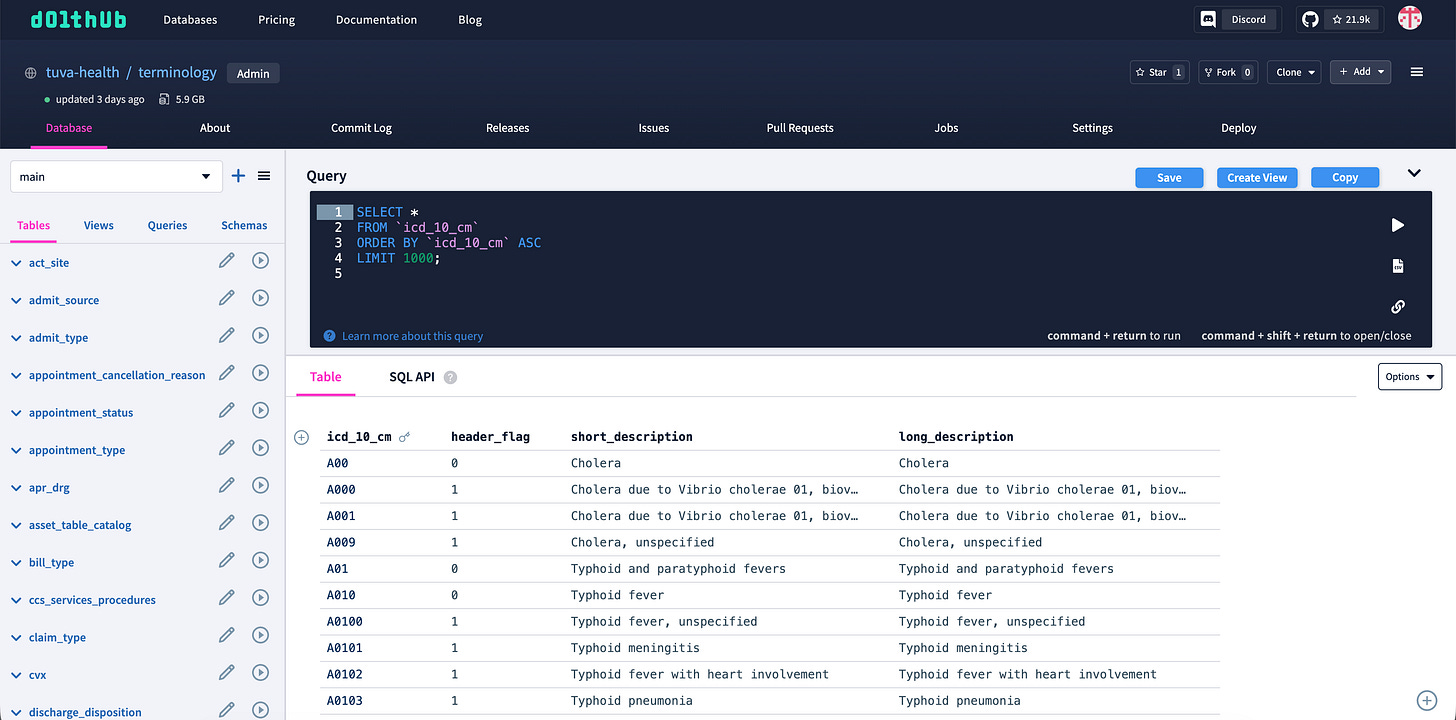Open the tuva-health owner link
This screenshot has height=720, width=1456.
(82, 72)
